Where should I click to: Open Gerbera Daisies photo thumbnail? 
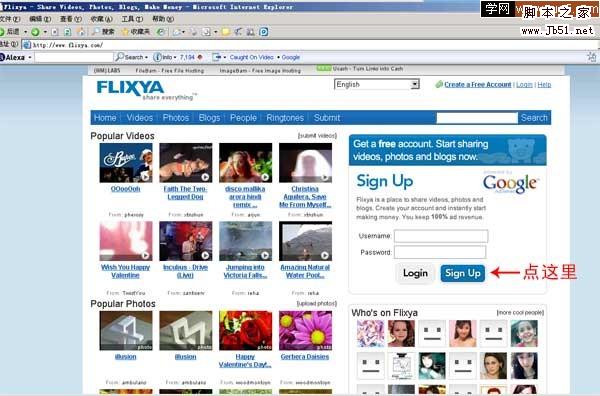click(305, 330)
